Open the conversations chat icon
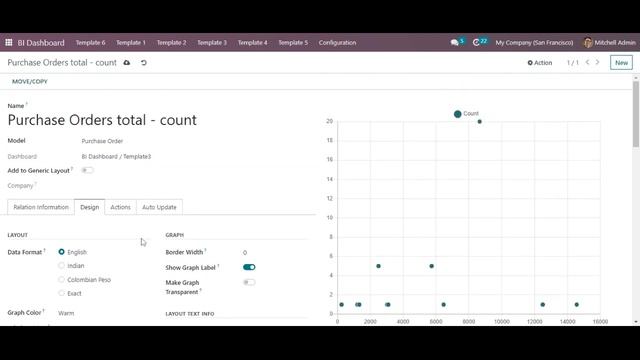The height and width of the screenshot is (360, 640). [455, 42]
